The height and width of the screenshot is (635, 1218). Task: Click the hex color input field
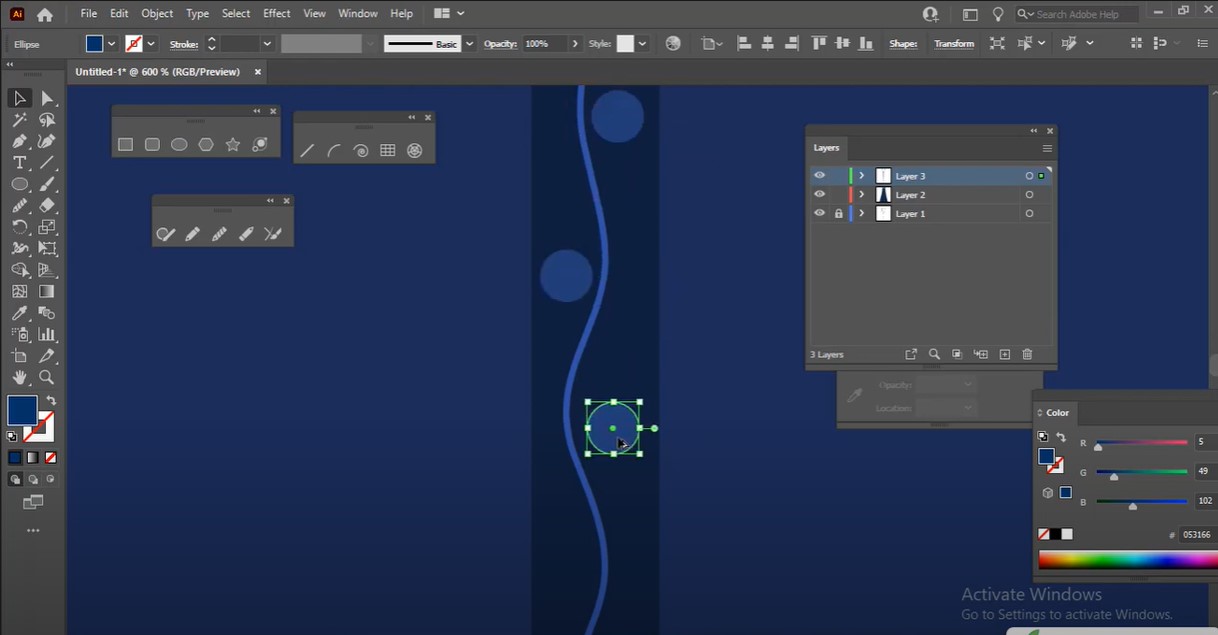(x=1197, y=535)
